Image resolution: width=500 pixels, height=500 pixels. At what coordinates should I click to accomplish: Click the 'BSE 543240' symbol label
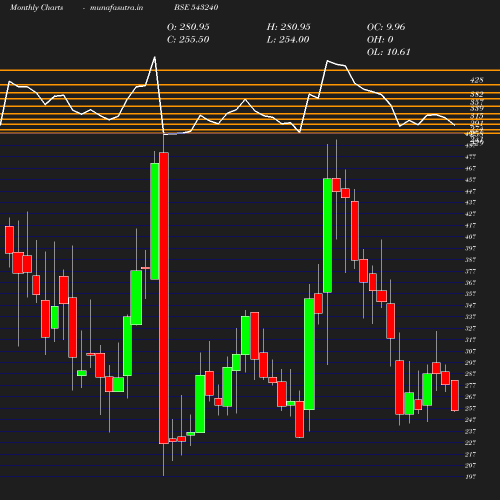click(x=196, y=7)
